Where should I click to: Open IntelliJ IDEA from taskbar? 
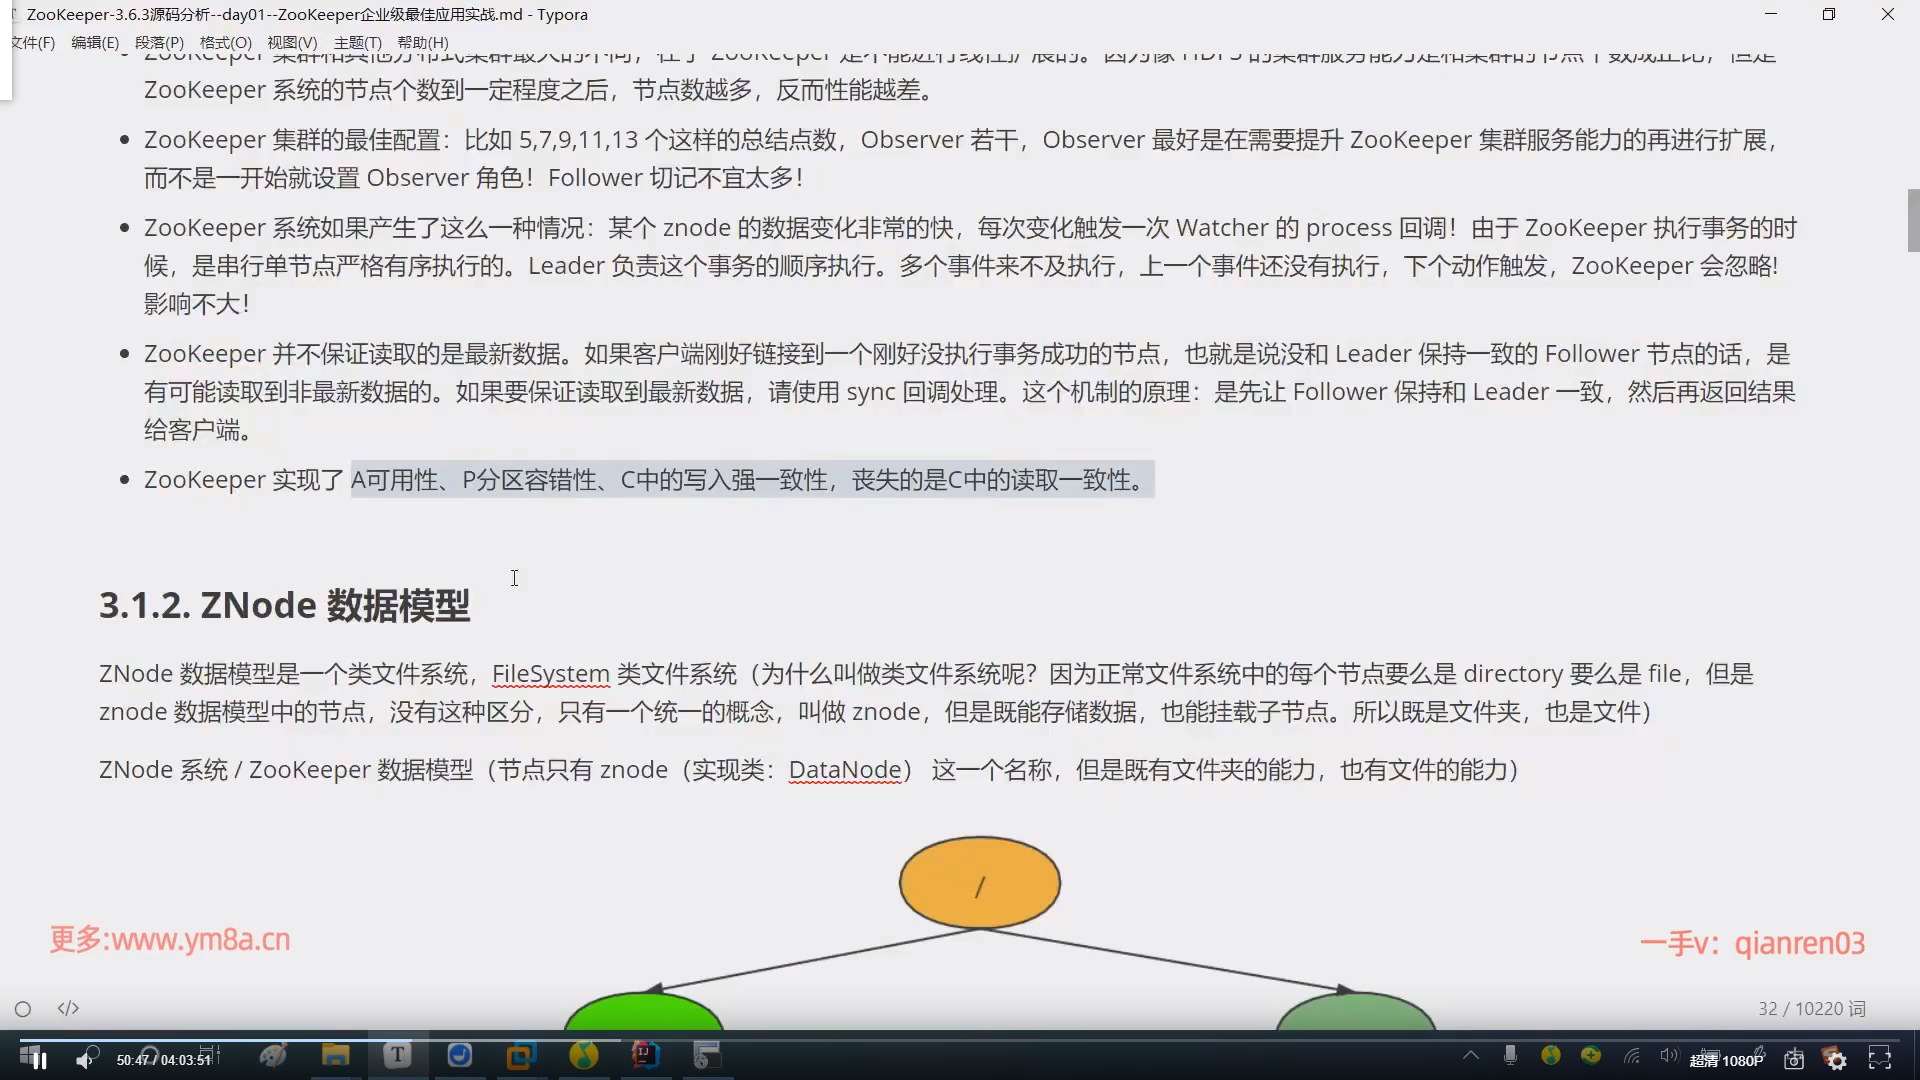tap(645, 1055)
